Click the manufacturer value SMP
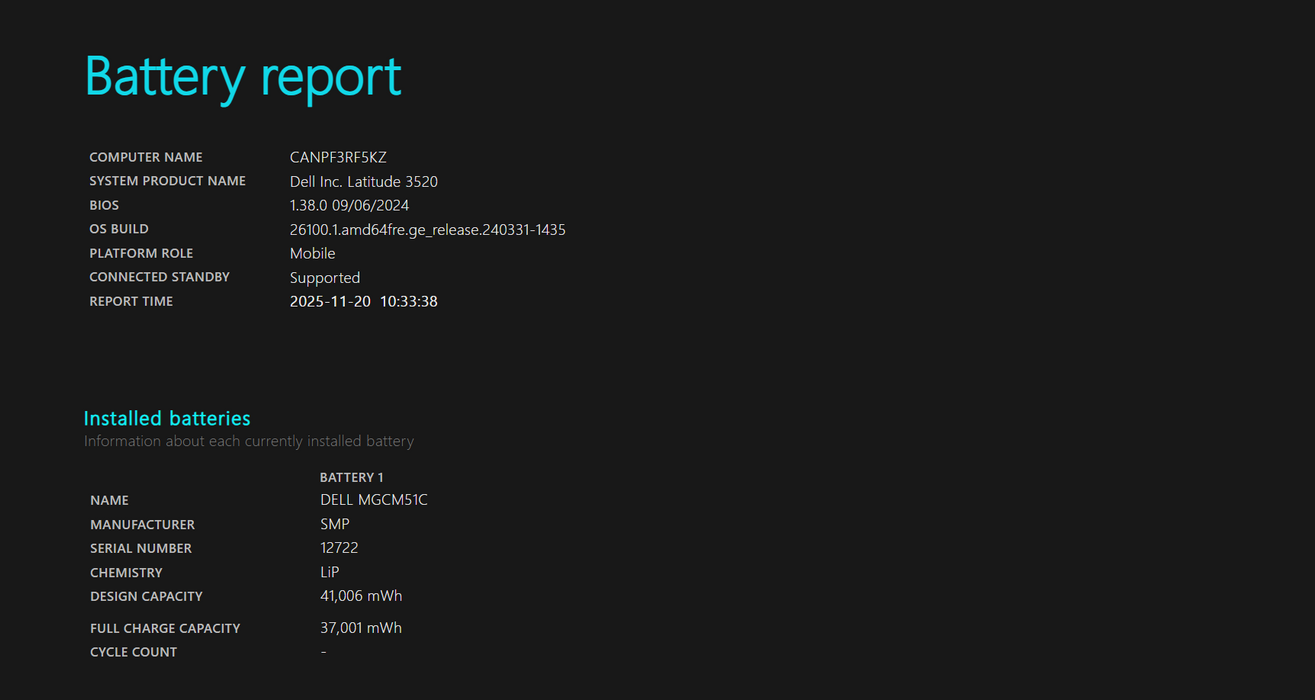This screenshot has width=1315, height=700. pos(335,524)
